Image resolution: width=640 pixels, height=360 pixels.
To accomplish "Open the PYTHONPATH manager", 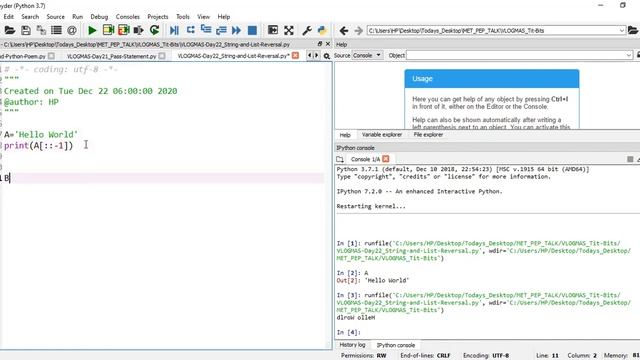I will [322, 30].
